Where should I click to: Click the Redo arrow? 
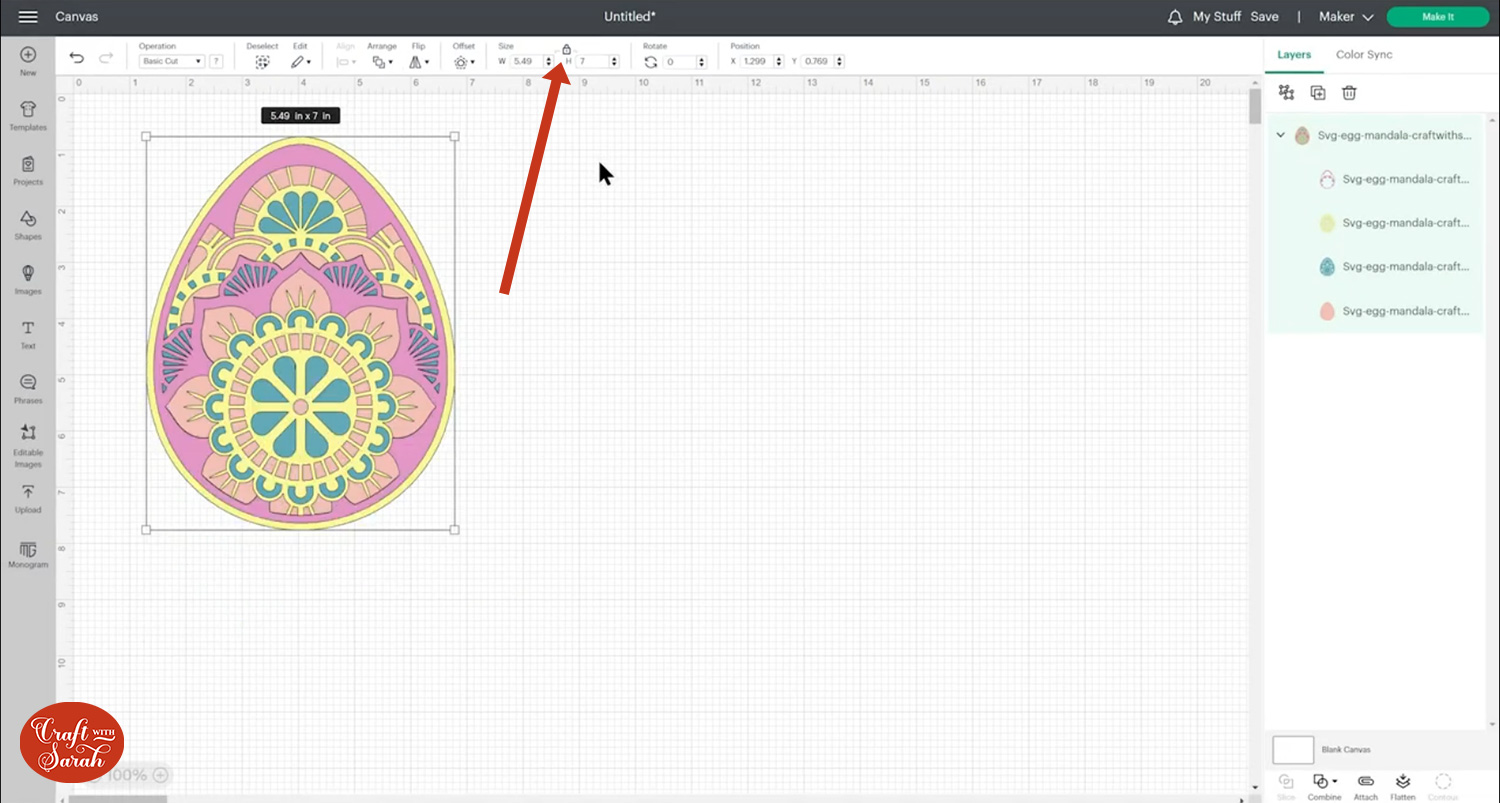(x=106, y=59)
